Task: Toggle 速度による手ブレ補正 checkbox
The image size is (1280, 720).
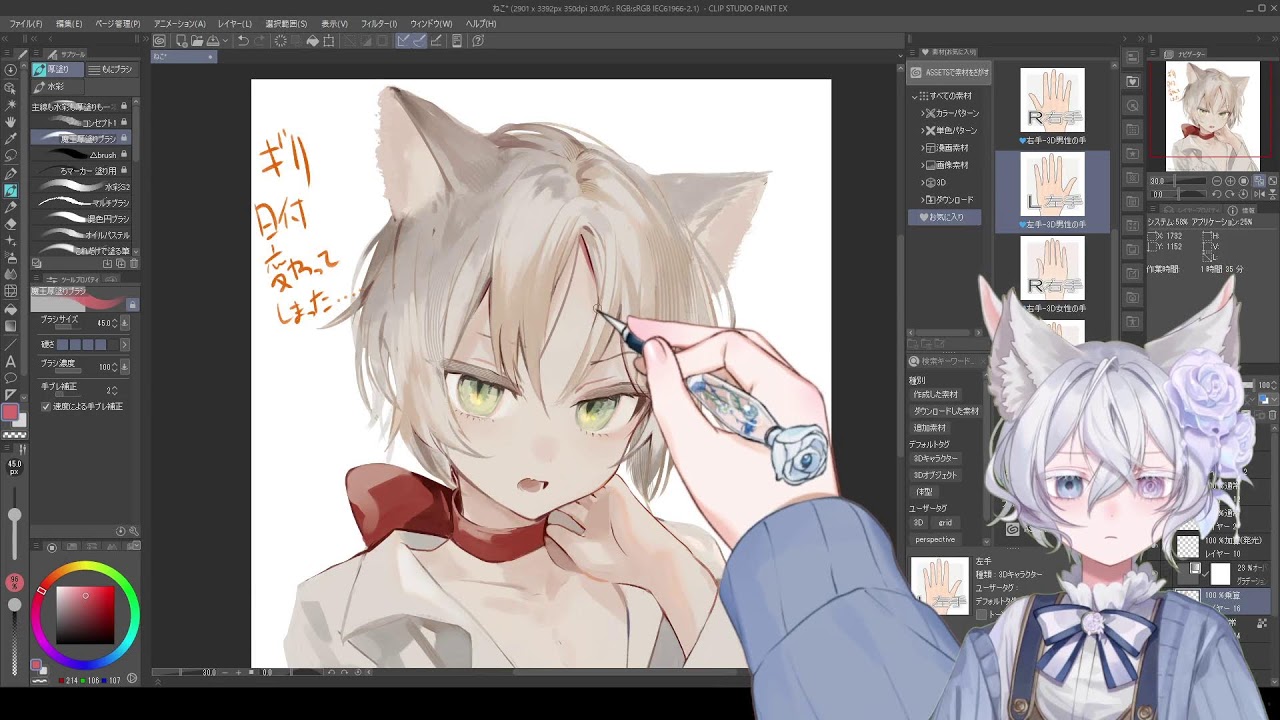Action: 45,407
